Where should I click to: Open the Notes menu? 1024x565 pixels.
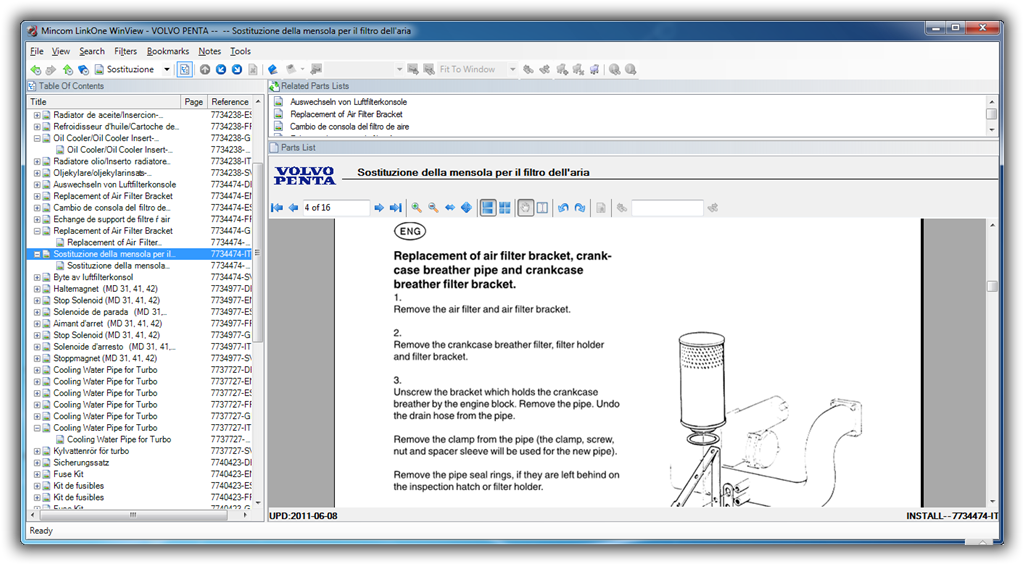coord(210,51)
